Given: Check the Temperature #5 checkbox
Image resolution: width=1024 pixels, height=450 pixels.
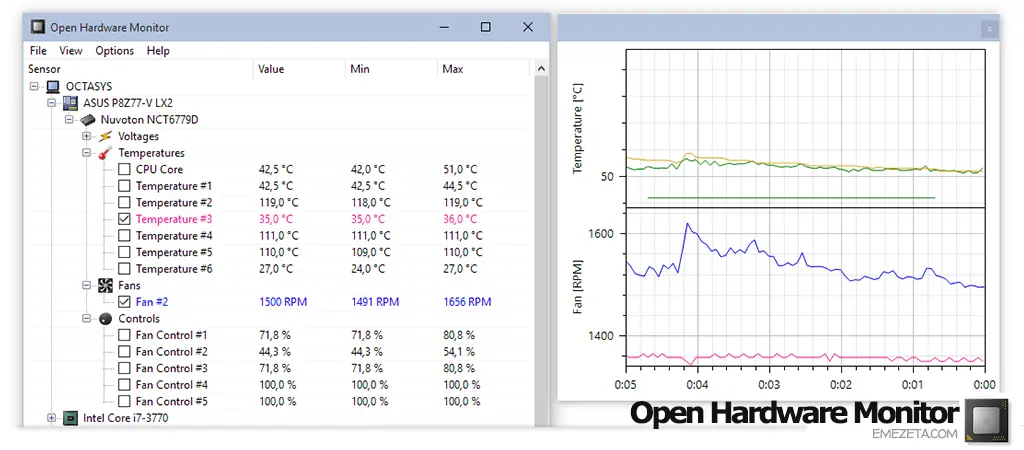Looking at the screenshot, I should point(124,252).
